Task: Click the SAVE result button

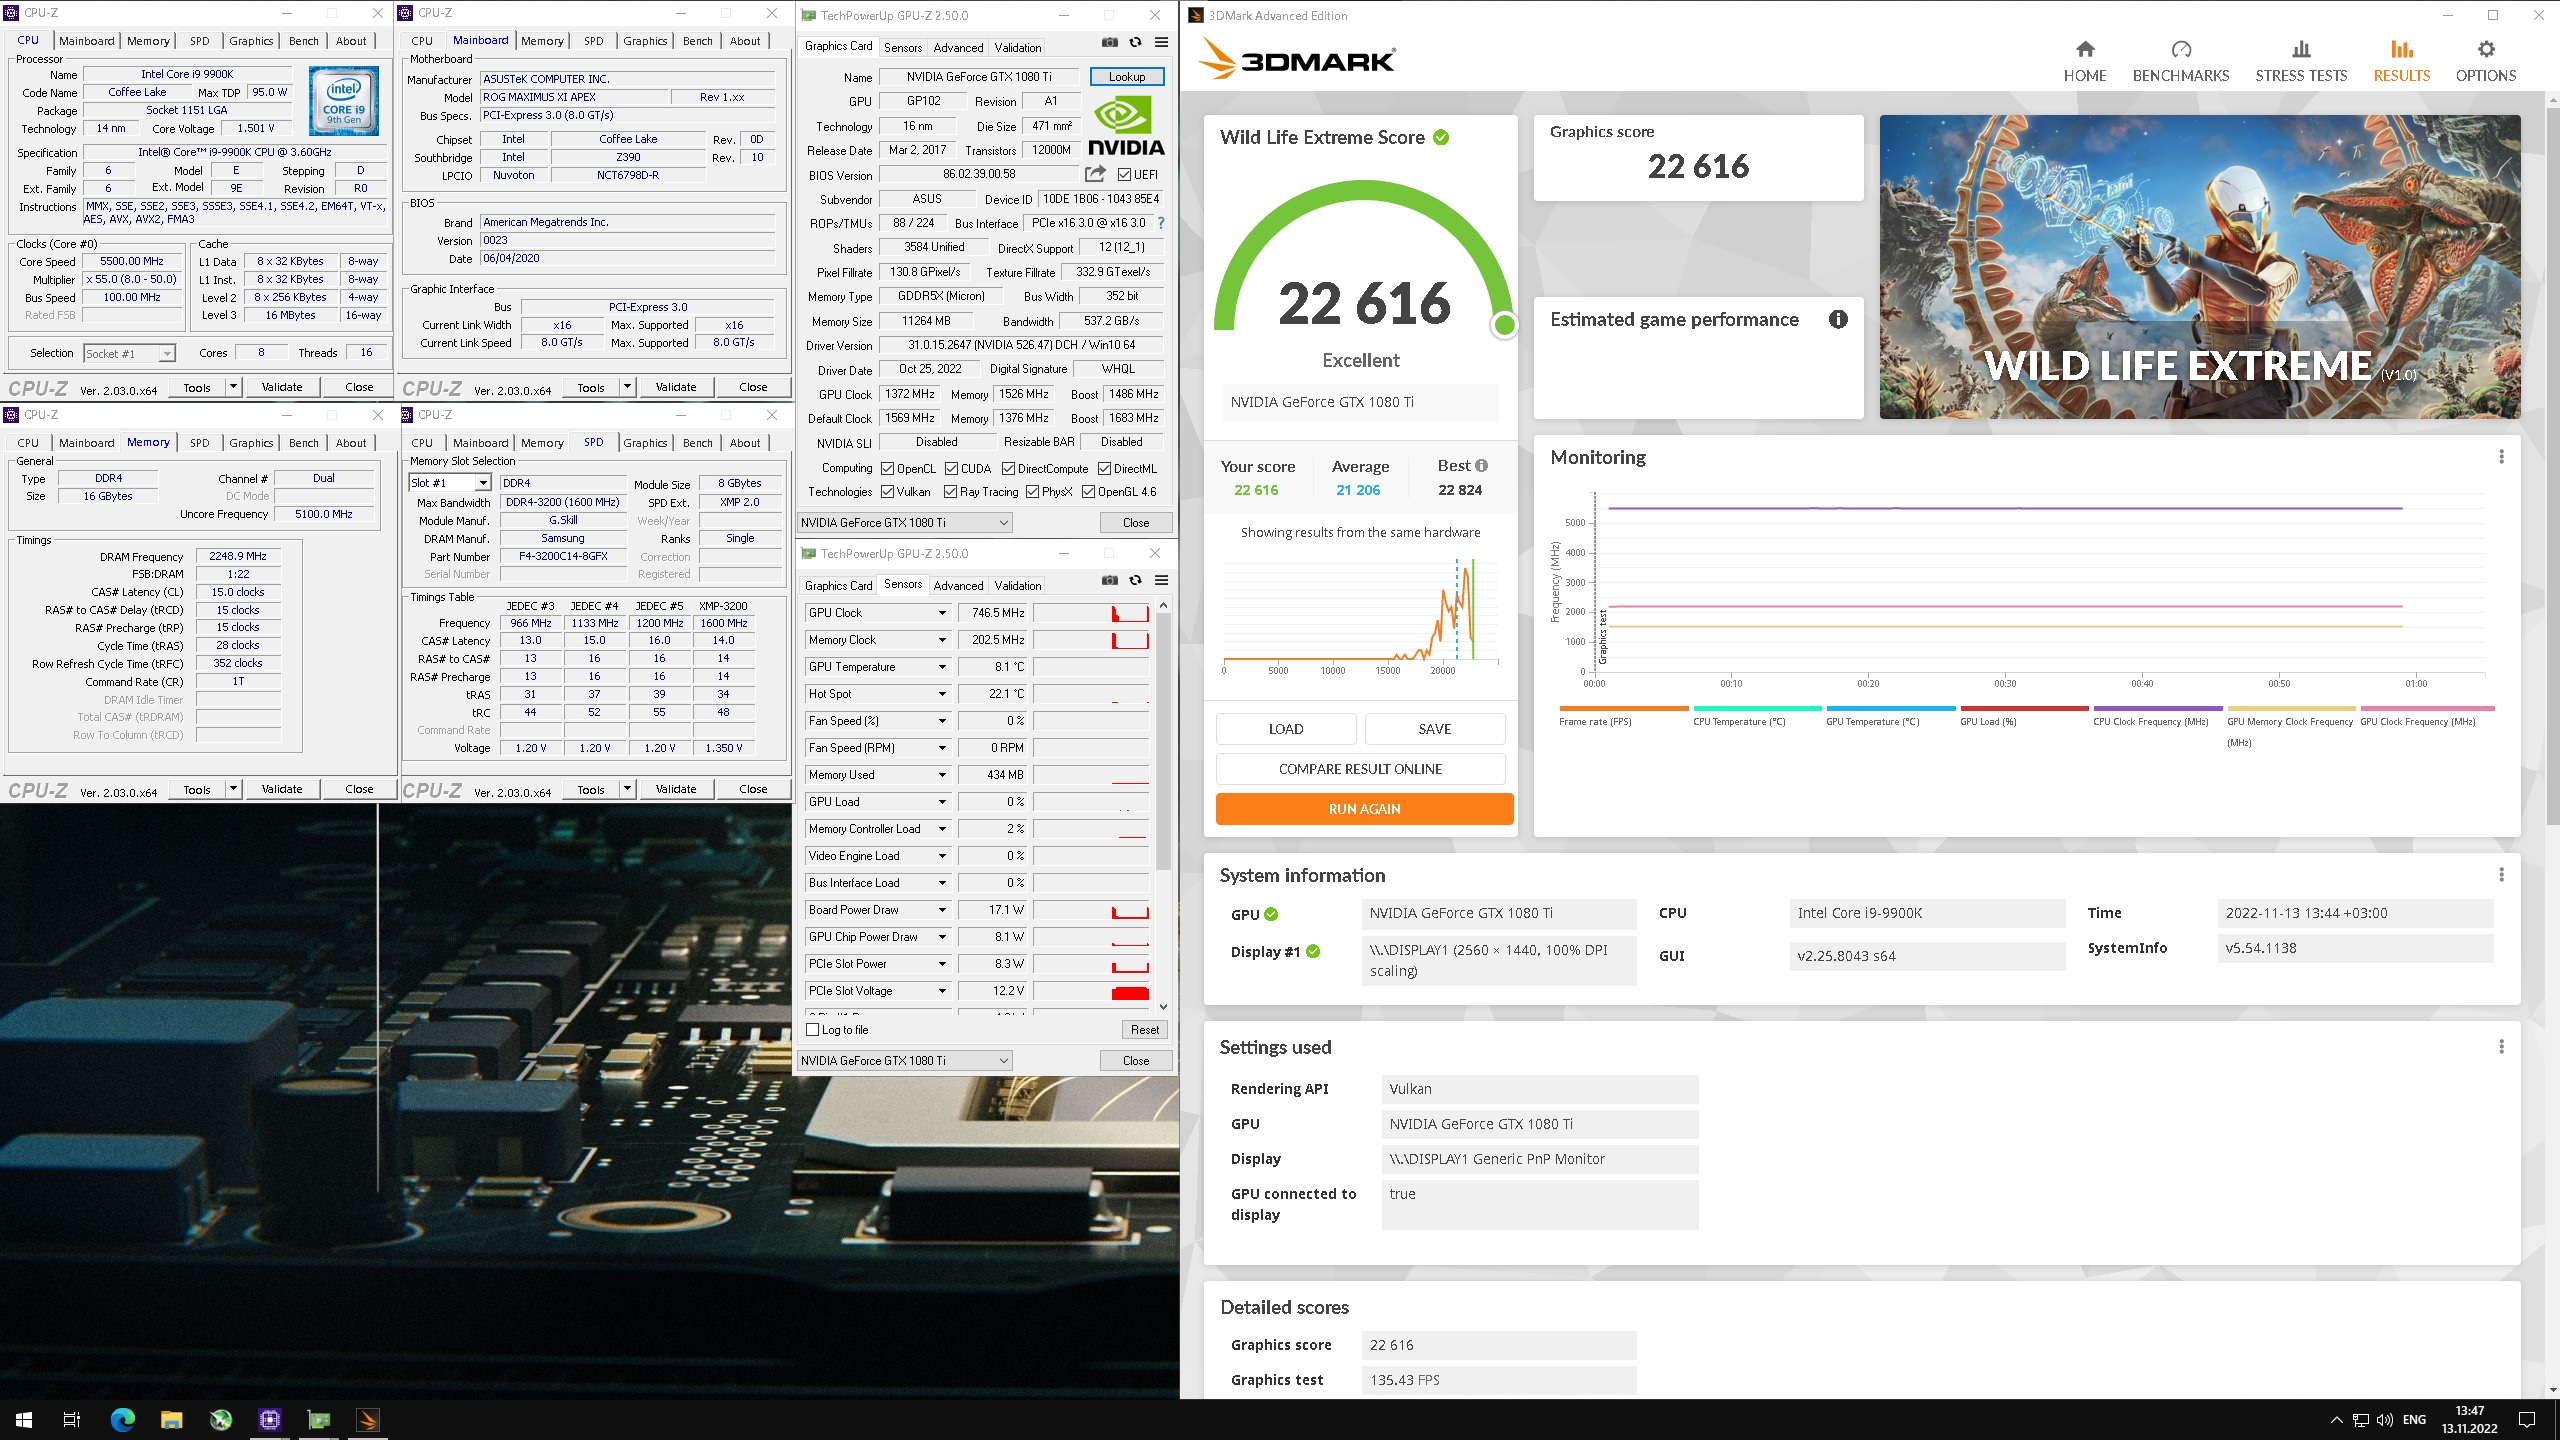Action: pos(1434,728)
